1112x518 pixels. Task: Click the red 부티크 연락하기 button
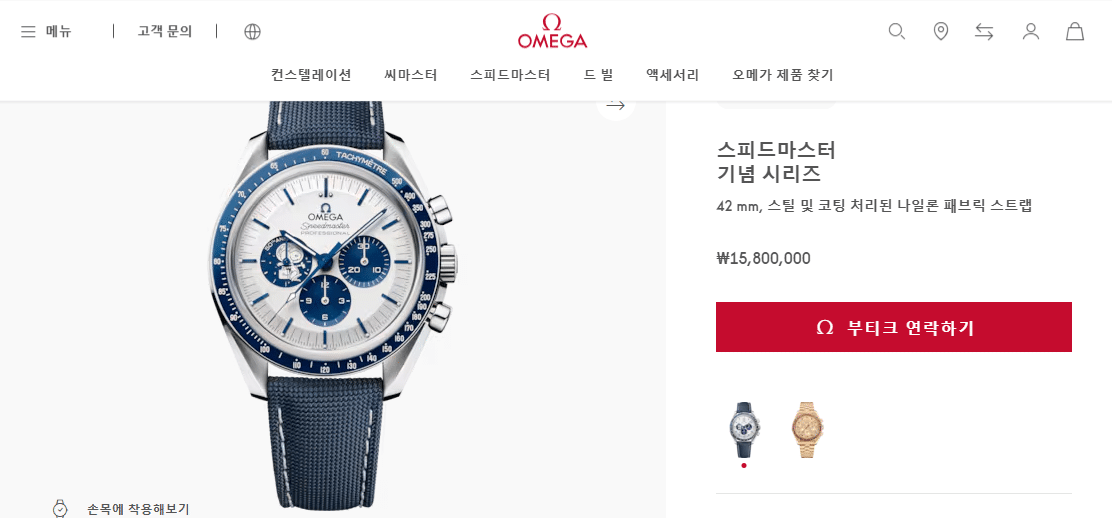pyautogui.click(x=894, y=327)
